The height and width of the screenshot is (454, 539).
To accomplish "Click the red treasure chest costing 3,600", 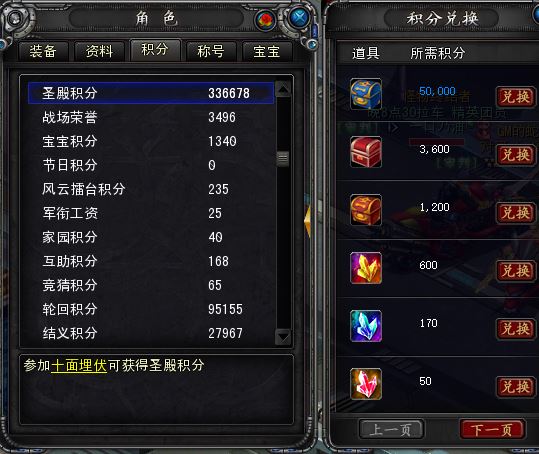I will tap(366, 152).
